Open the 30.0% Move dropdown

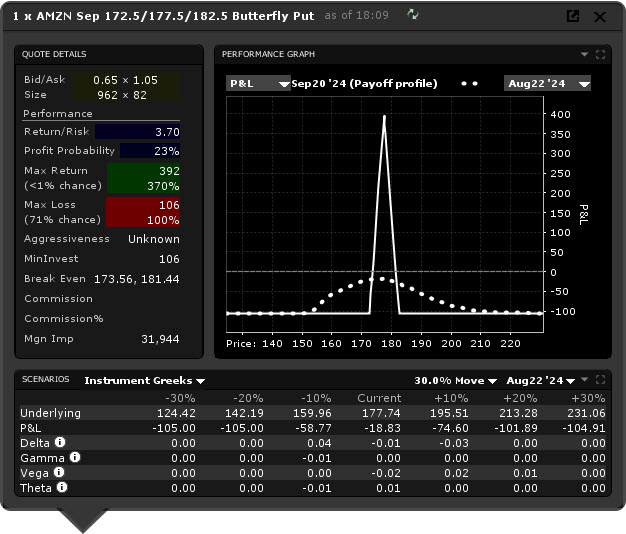(x=455, y=381)
